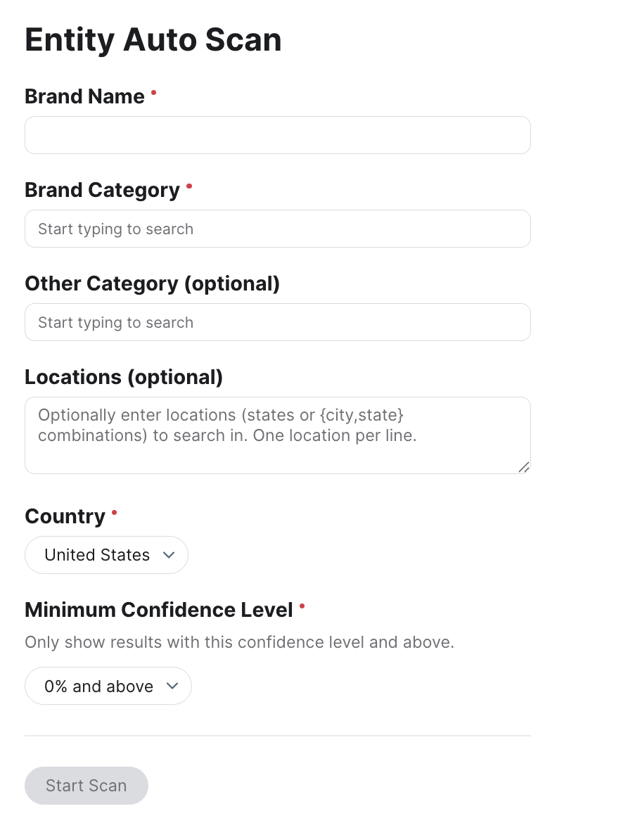Focus the Brand Category search box

pyautogui.click(x=277, y=229)
